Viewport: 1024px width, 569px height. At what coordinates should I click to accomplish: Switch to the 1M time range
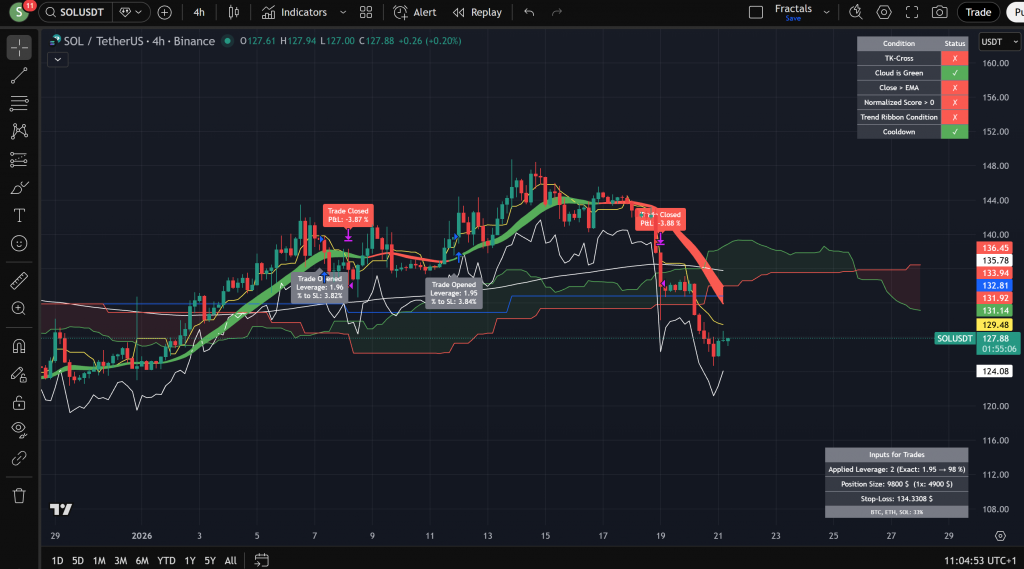[99, 560]
